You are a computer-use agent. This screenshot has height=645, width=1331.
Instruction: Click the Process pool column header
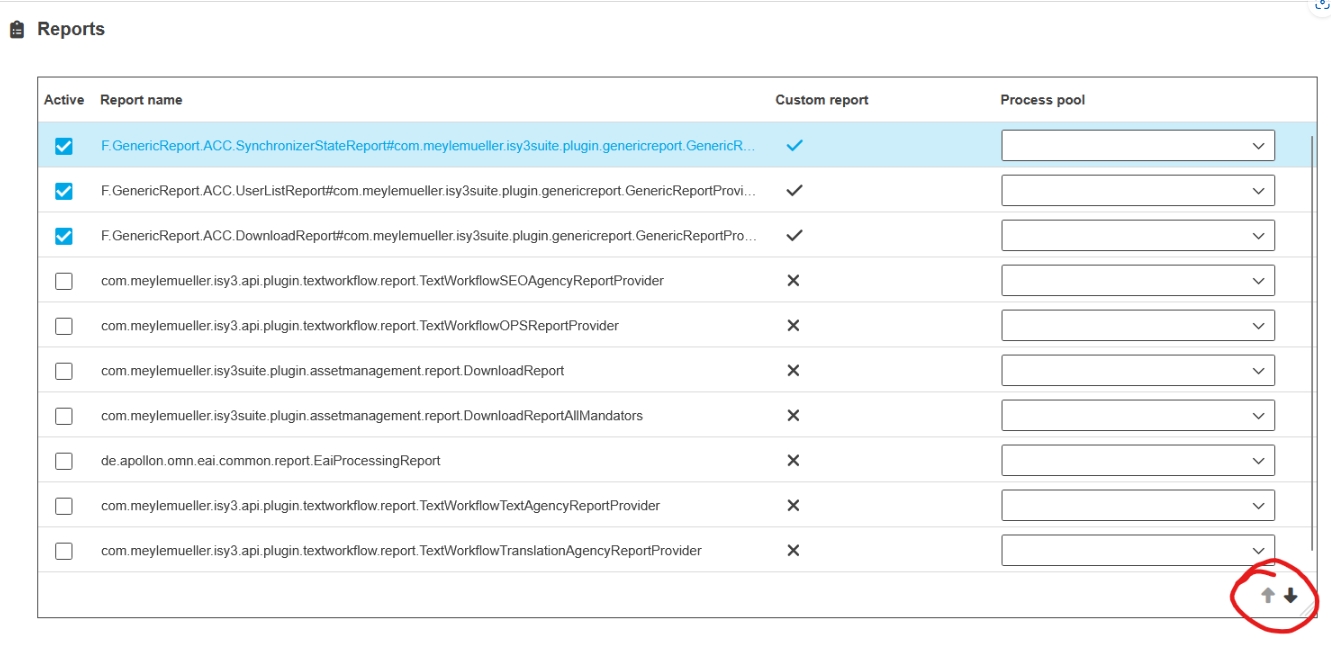click(1042, 100)
